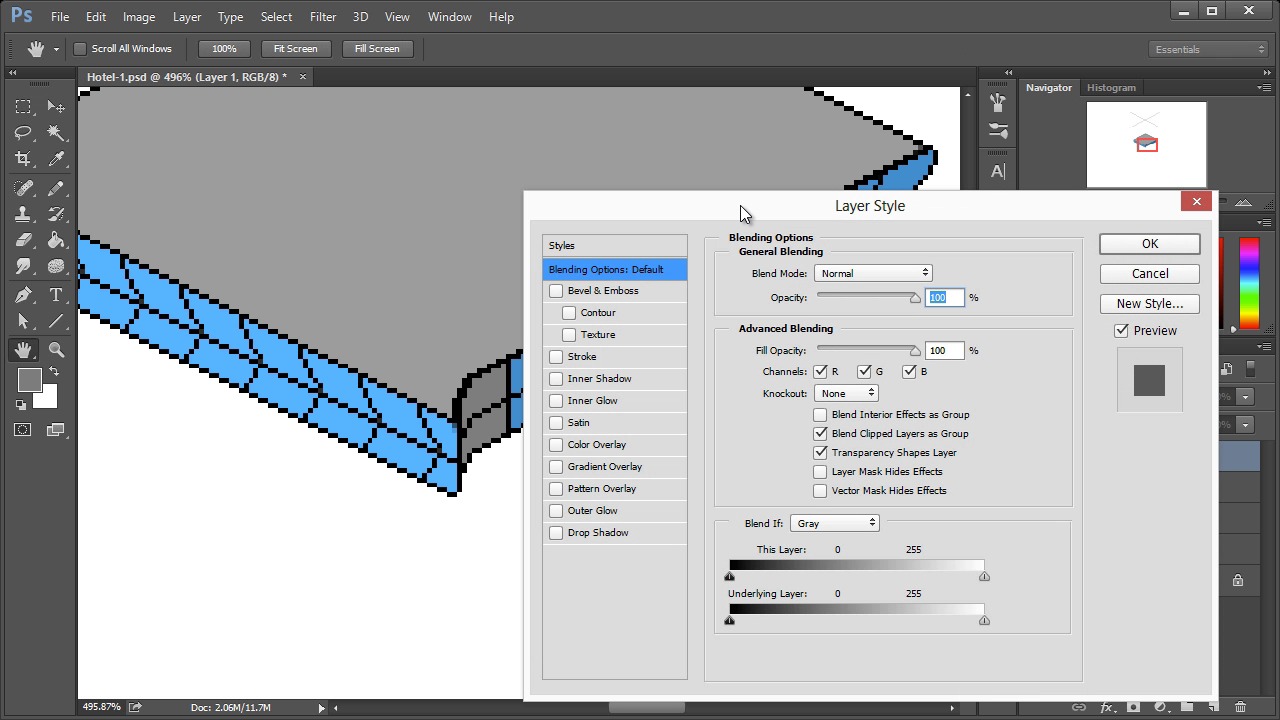
Task: Expand the Blend If dropdown
Action: click(x=834, y=524)
